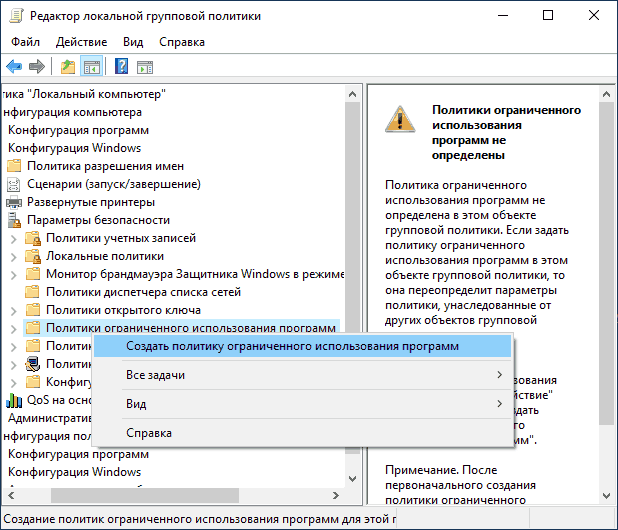Expand Политики открытого ключа node

click(x=13, y=311)
